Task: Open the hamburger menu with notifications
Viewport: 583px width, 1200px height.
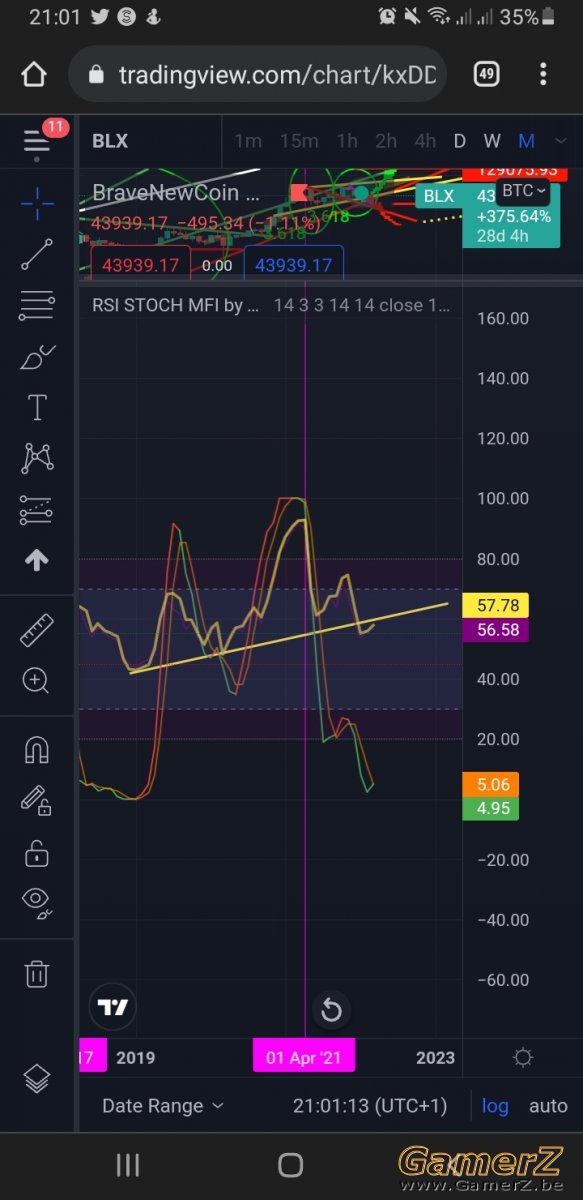Action: point(39,139)
